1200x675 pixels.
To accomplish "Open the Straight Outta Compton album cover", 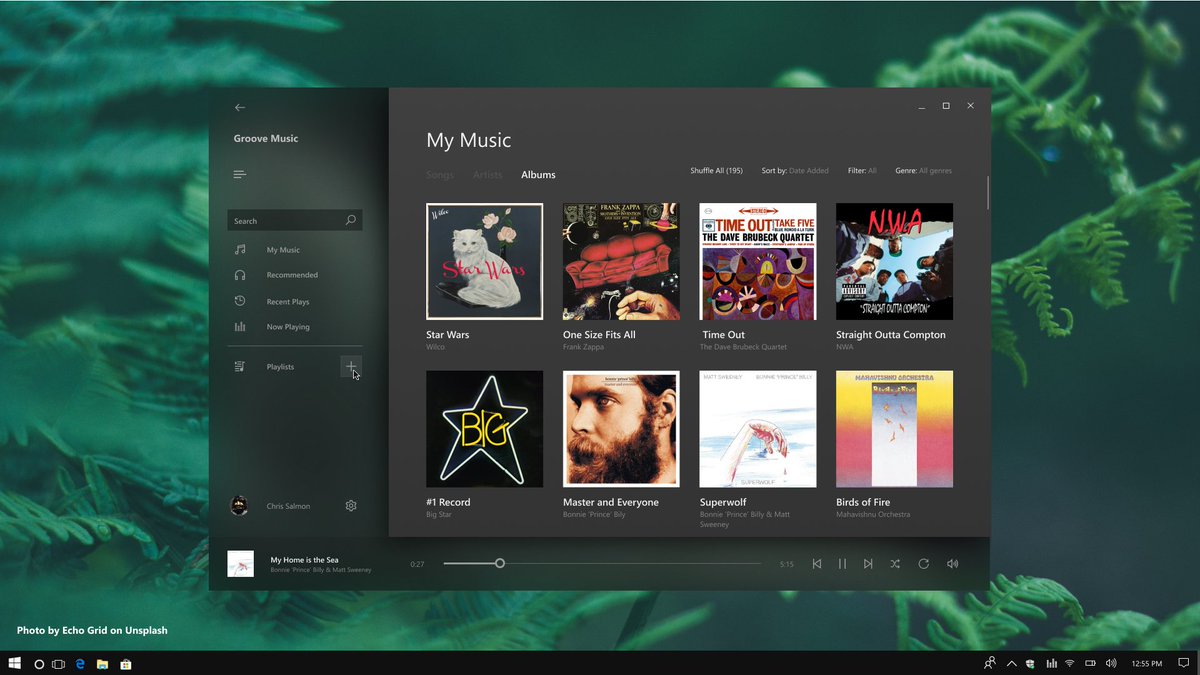I will (894, 261).
